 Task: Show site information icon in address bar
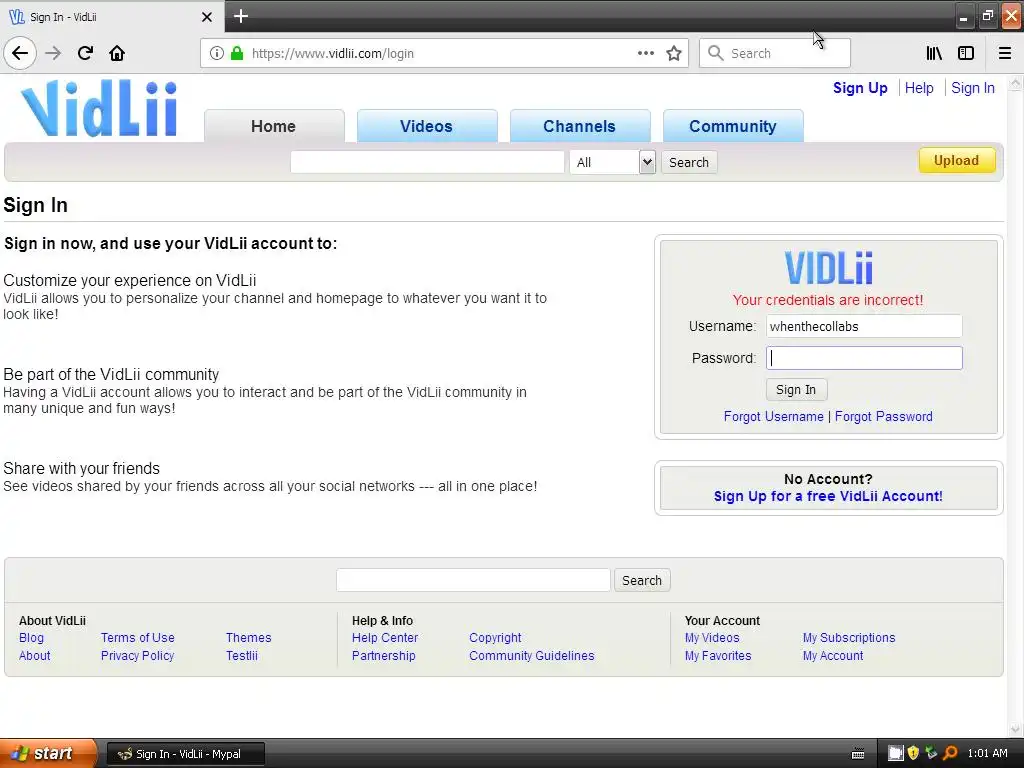(x=216, y=53)
